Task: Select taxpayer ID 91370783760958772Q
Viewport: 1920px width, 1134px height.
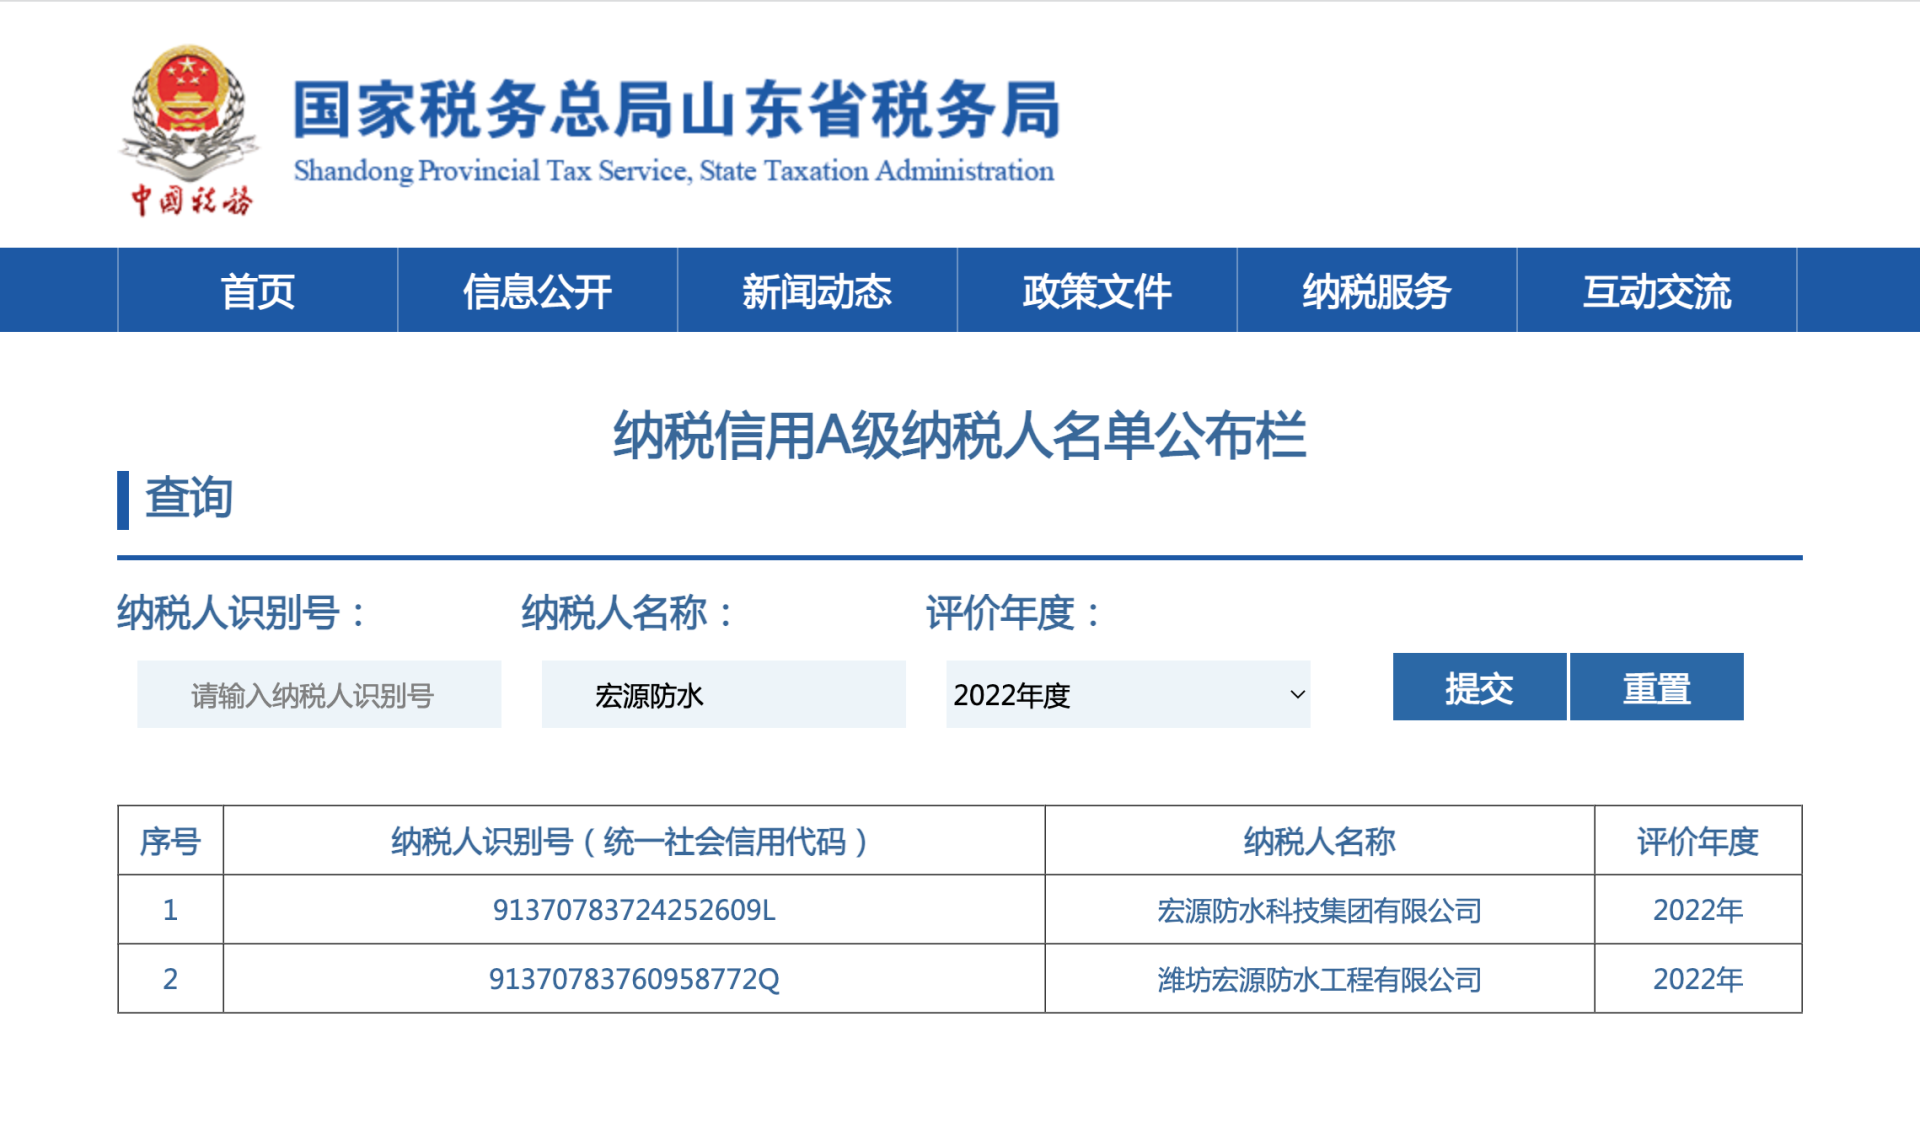Action: click(634, 979)
